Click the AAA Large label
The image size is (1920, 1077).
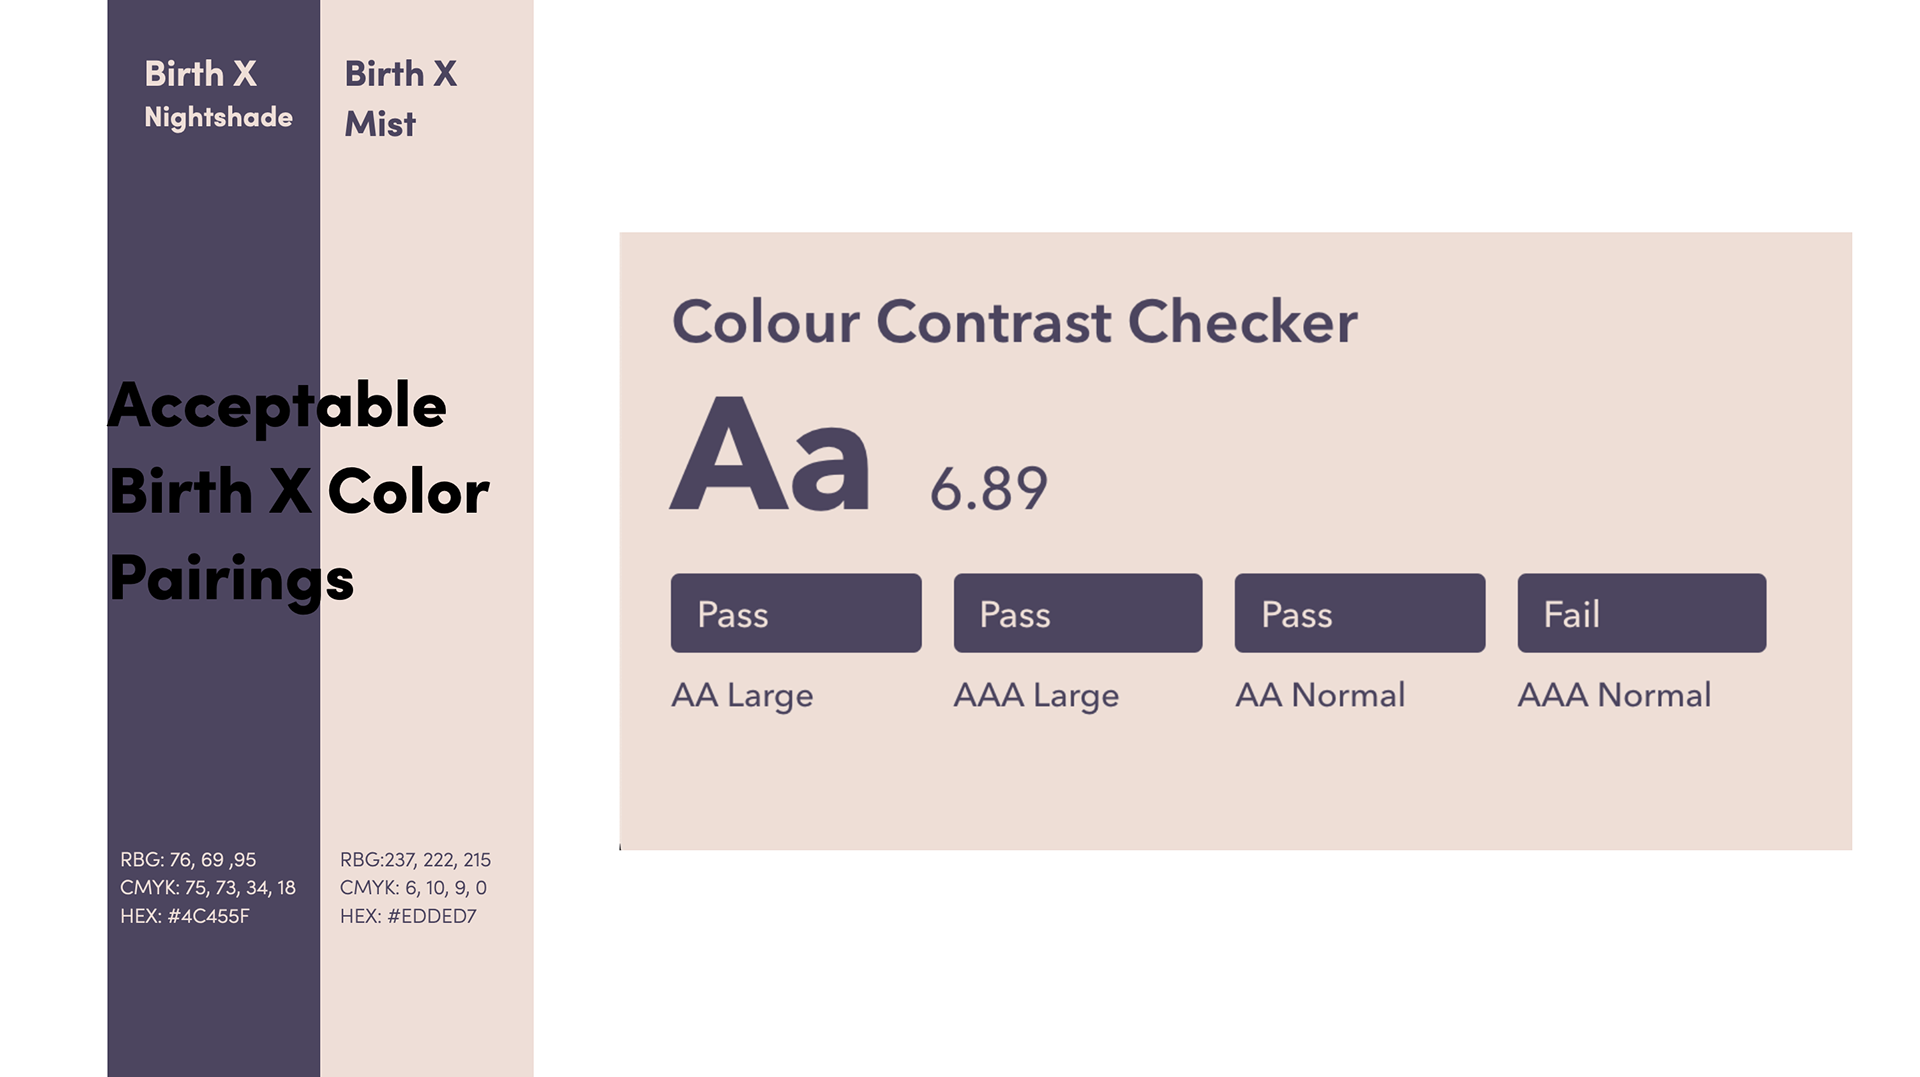coord(1036,695)
